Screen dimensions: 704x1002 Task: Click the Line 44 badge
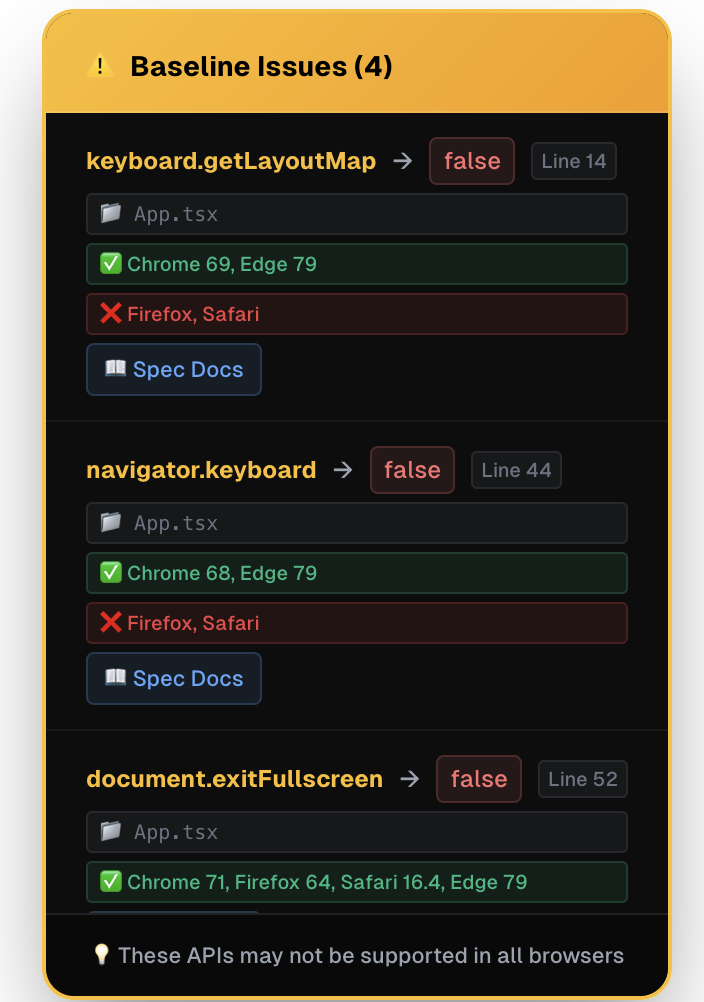(x=516, y=470)
